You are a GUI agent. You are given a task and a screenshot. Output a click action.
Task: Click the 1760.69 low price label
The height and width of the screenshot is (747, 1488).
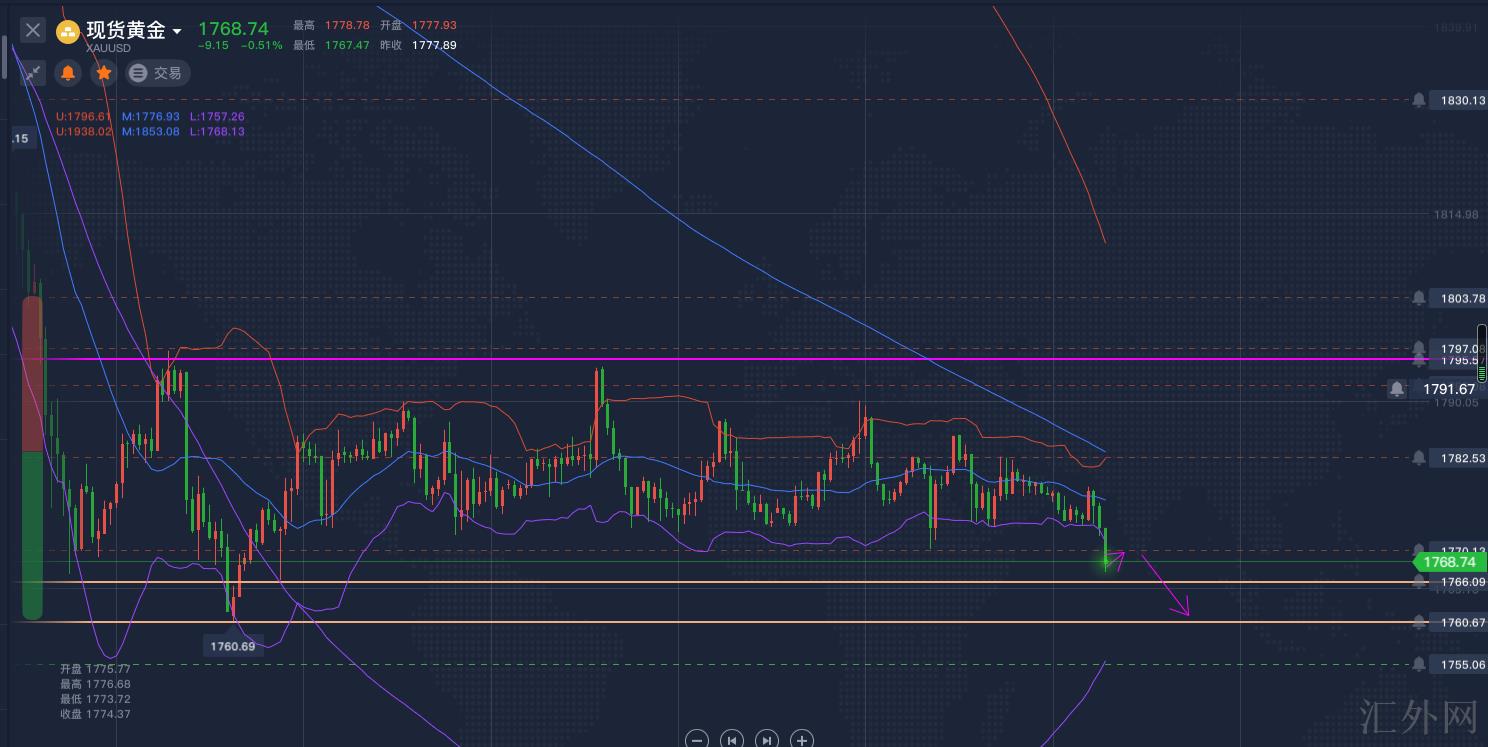[x=232, y=646]
